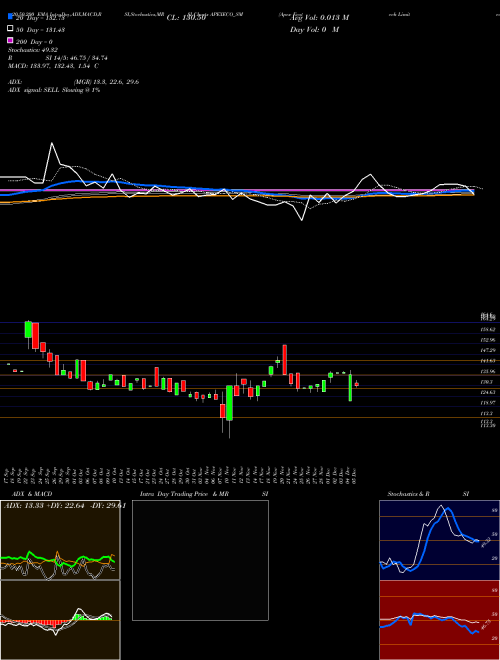Open the ADX indicator chart panel

(x=60, y=540)
